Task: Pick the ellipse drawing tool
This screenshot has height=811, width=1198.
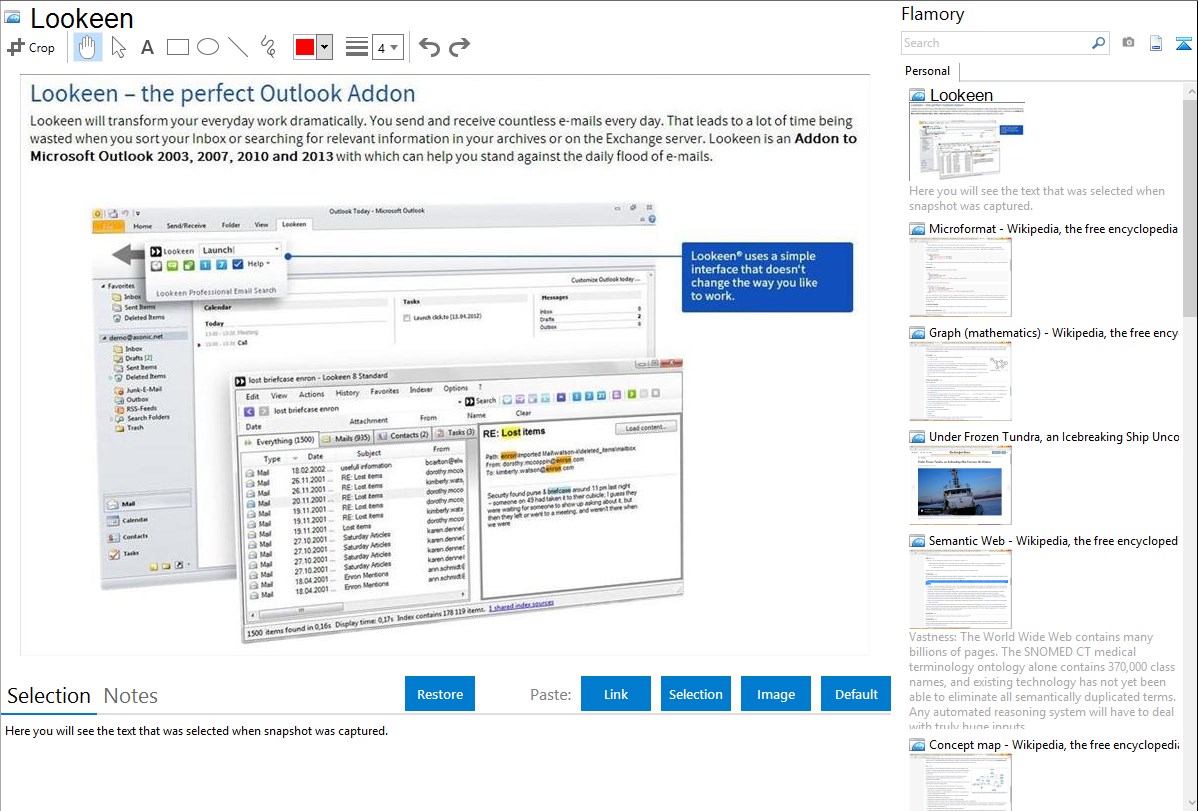Action: (208, 47)
